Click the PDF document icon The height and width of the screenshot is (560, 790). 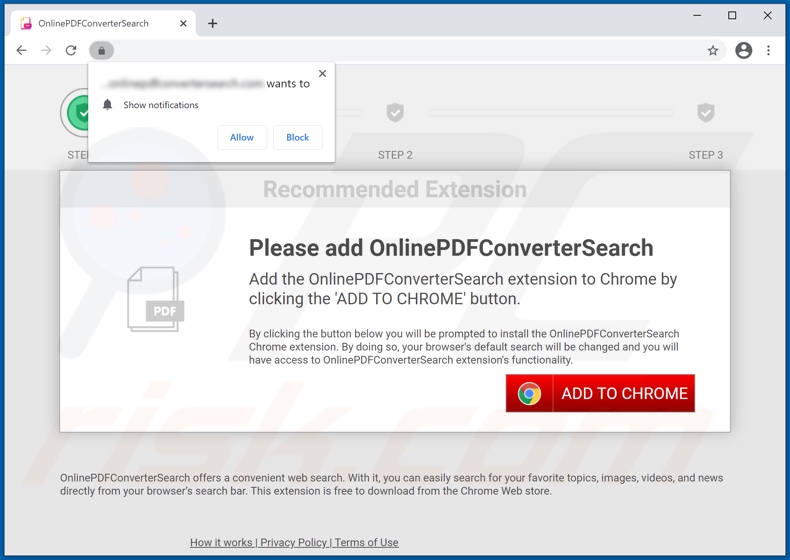point(155,299)
